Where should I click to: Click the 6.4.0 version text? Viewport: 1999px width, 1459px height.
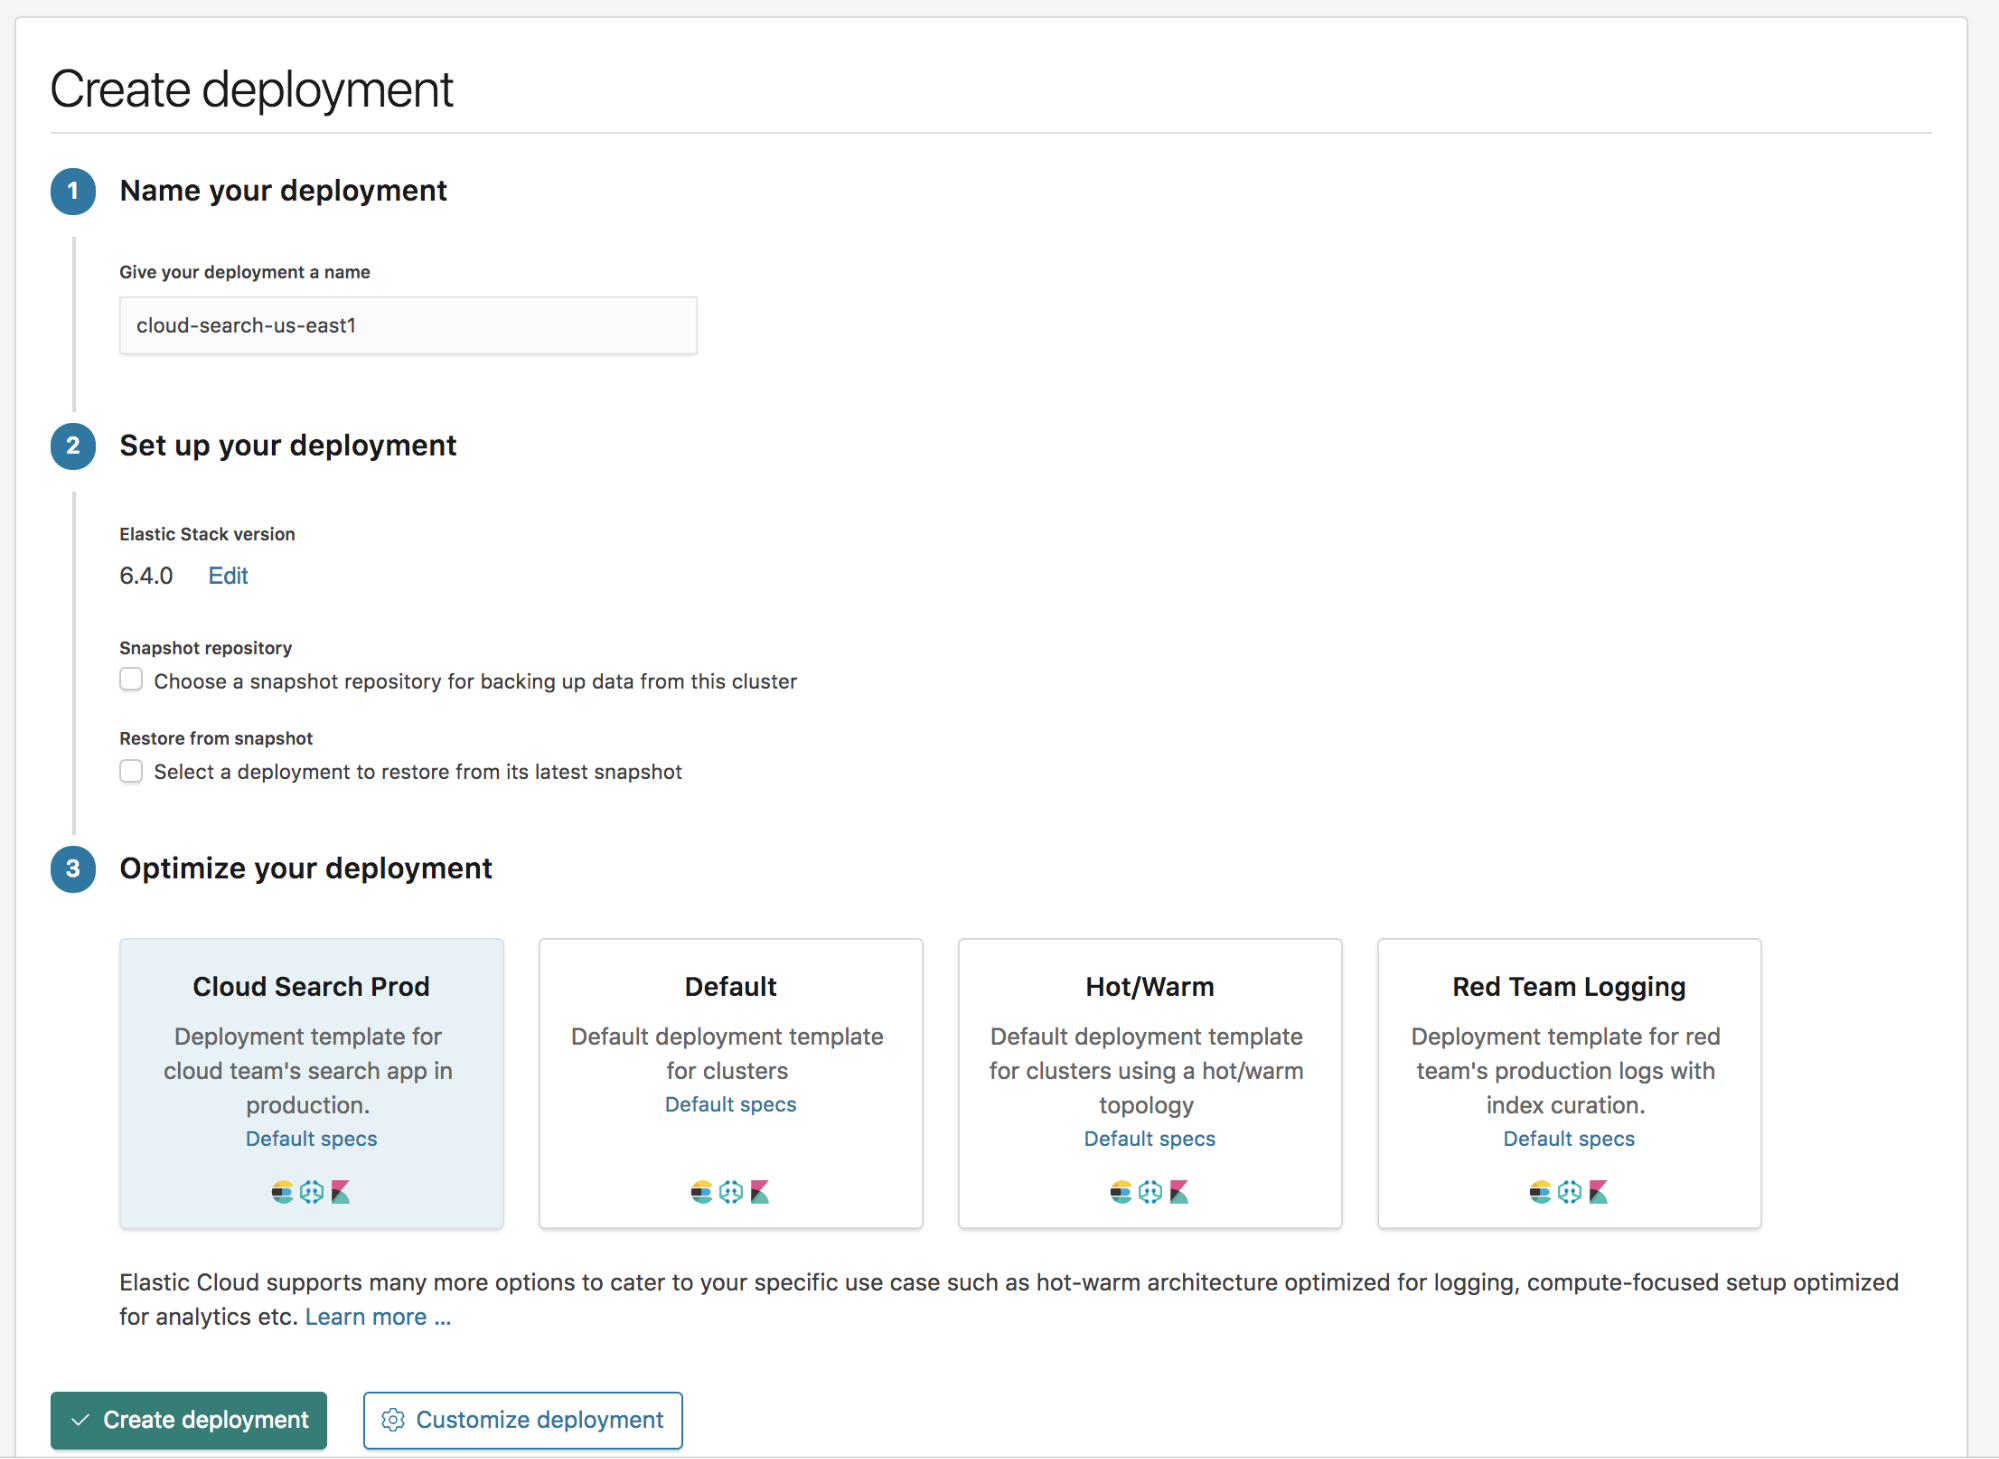click(146, 576)
